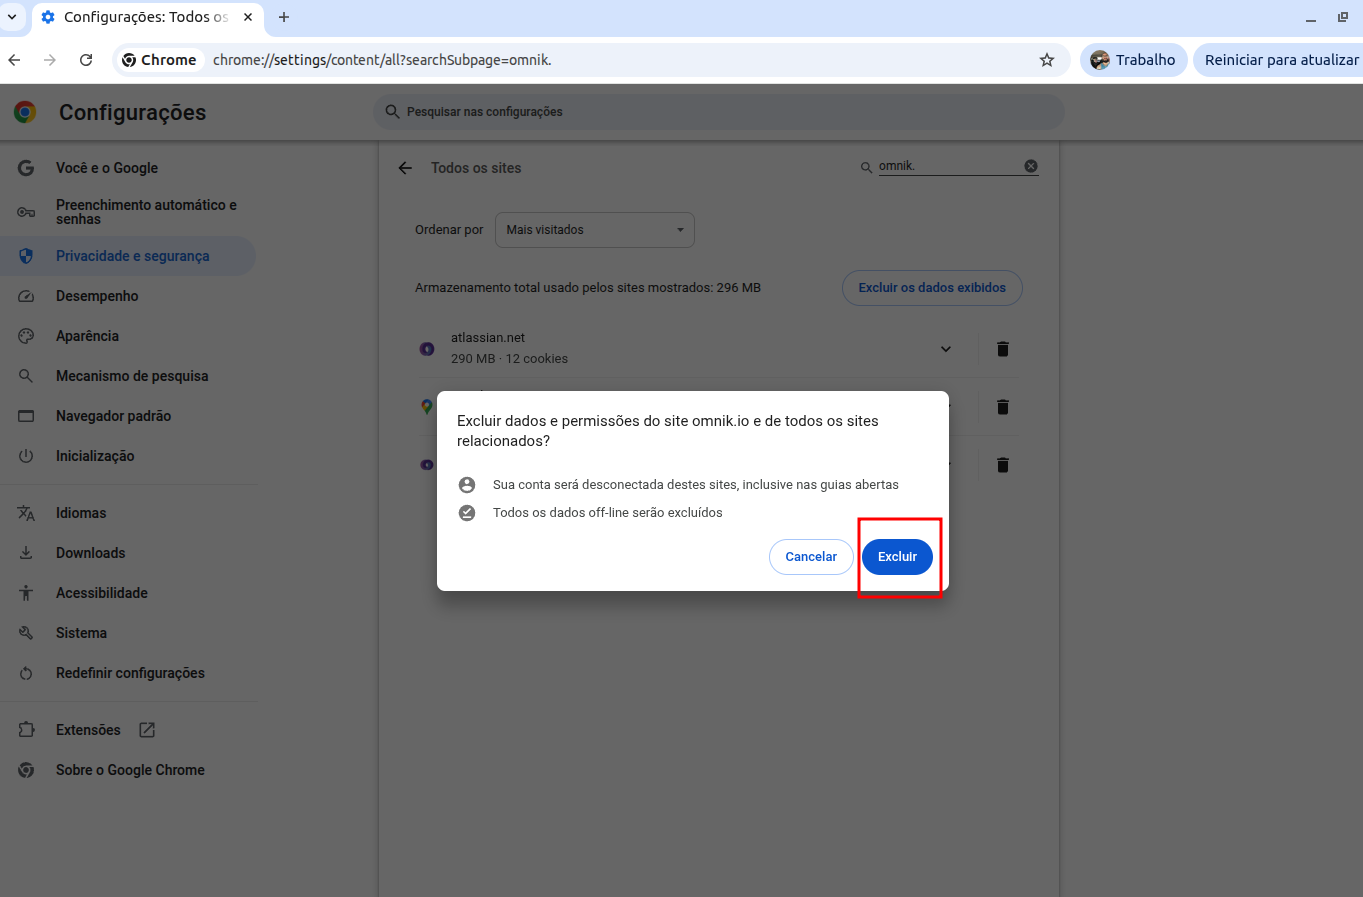This screenshot has width=1363, height=897.
Task: Open a new tab
Action: pyautogui.click(x=284, y=17)
